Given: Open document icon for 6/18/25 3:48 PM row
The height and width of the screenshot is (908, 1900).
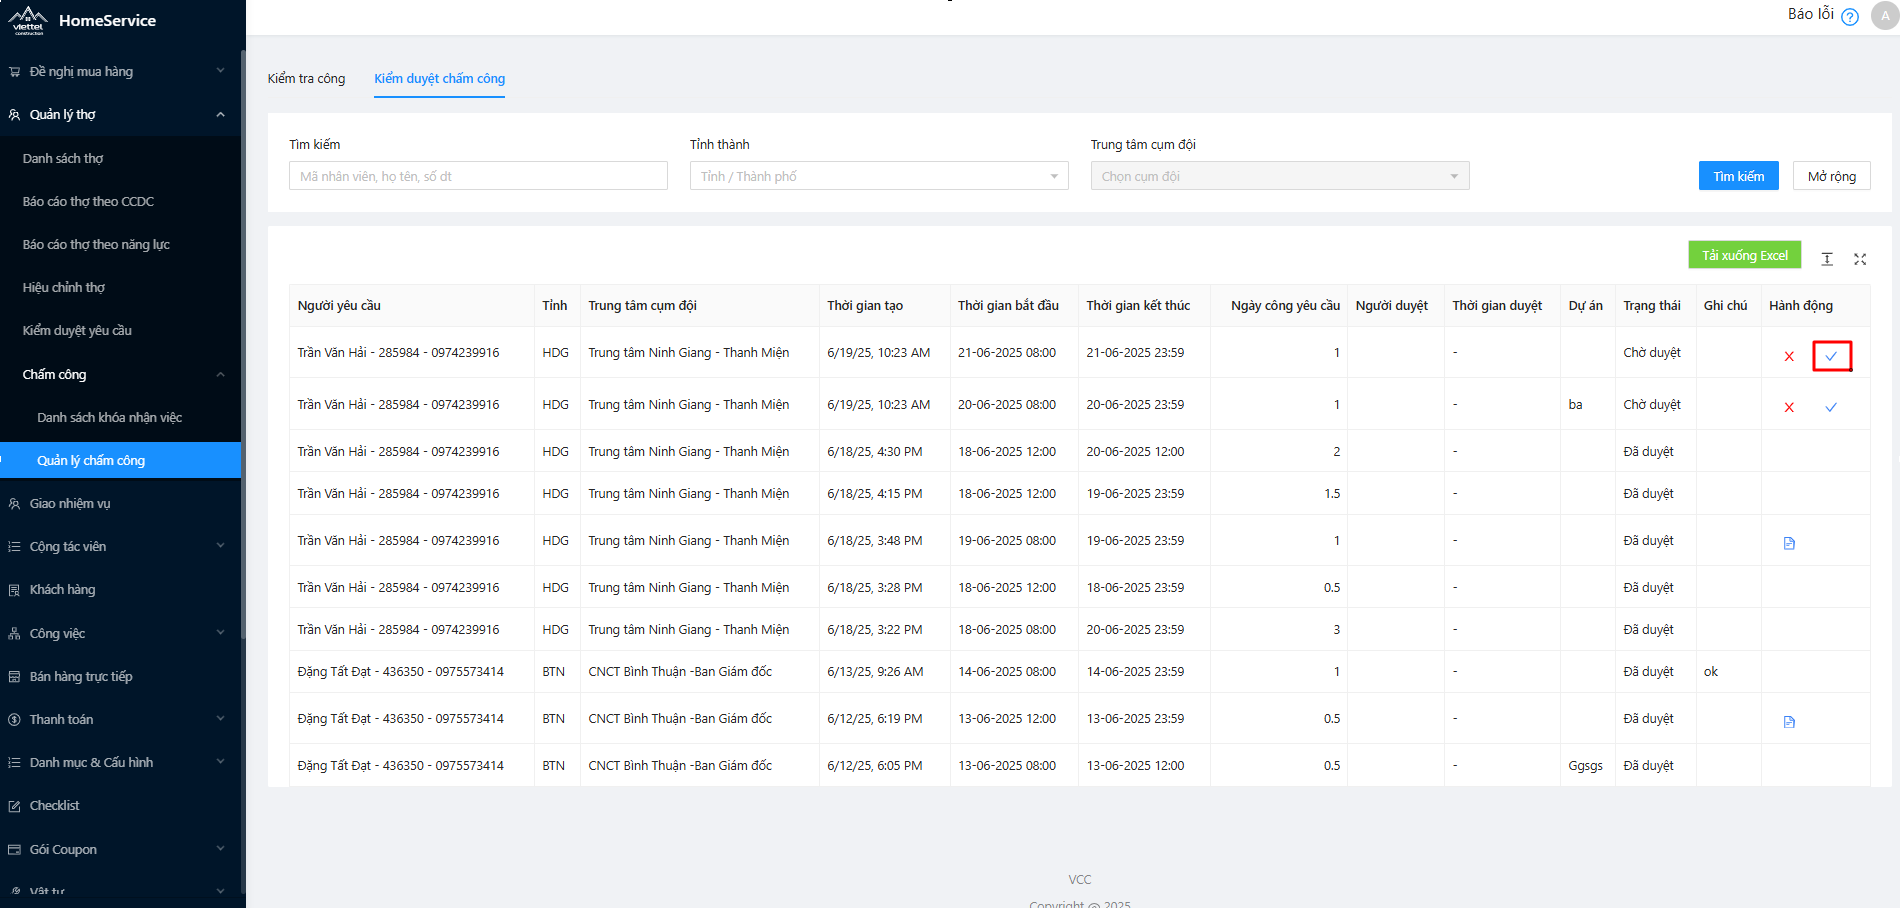Looking at the screenshot, I should click(1789, 543).
